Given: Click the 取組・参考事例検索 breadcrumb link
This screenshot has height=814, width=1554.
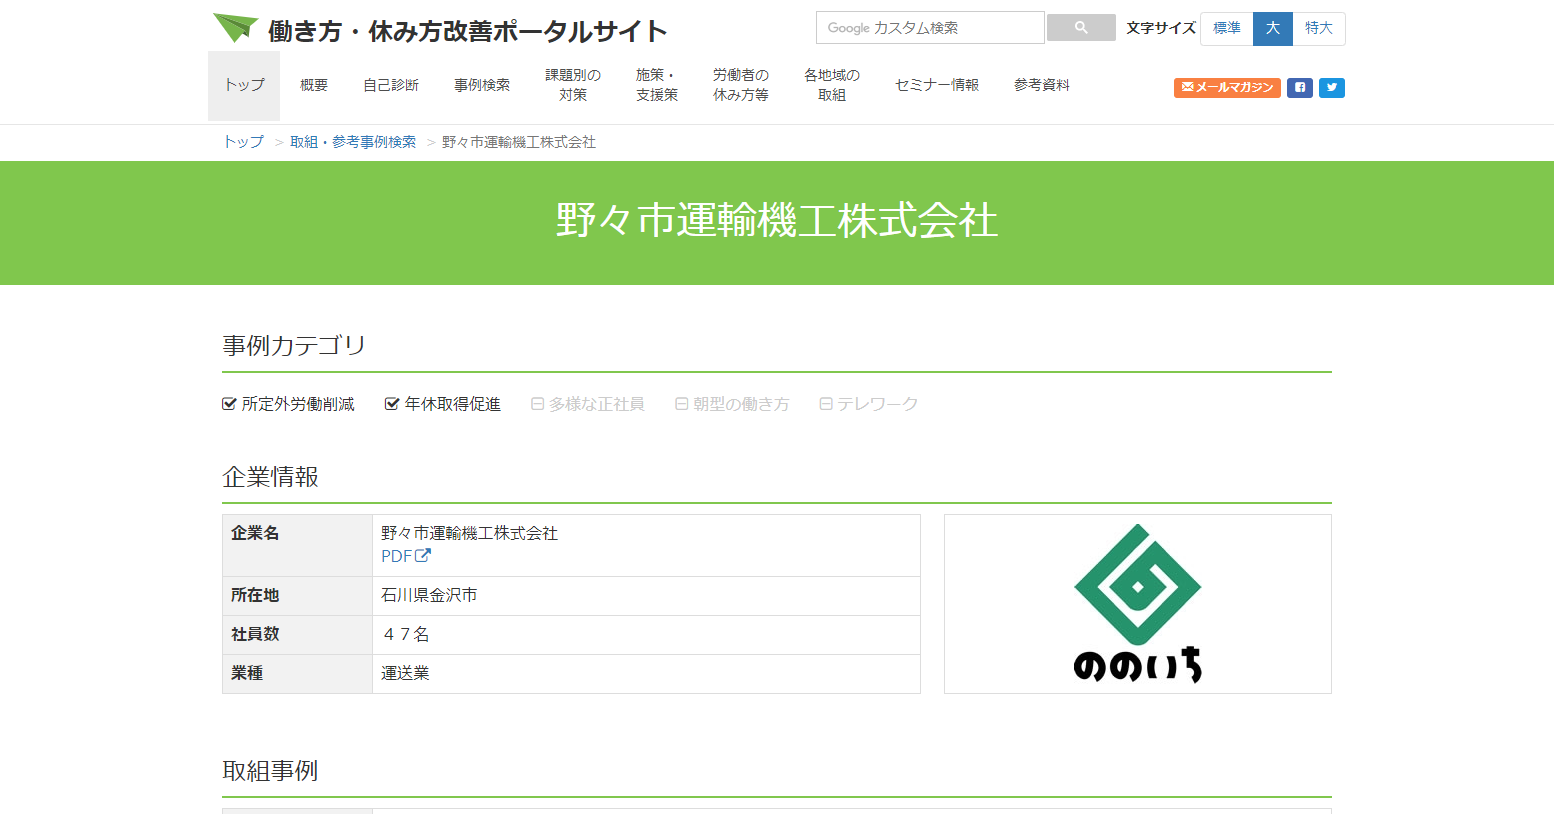Looking at the screenshot, I should coord(352,142).
